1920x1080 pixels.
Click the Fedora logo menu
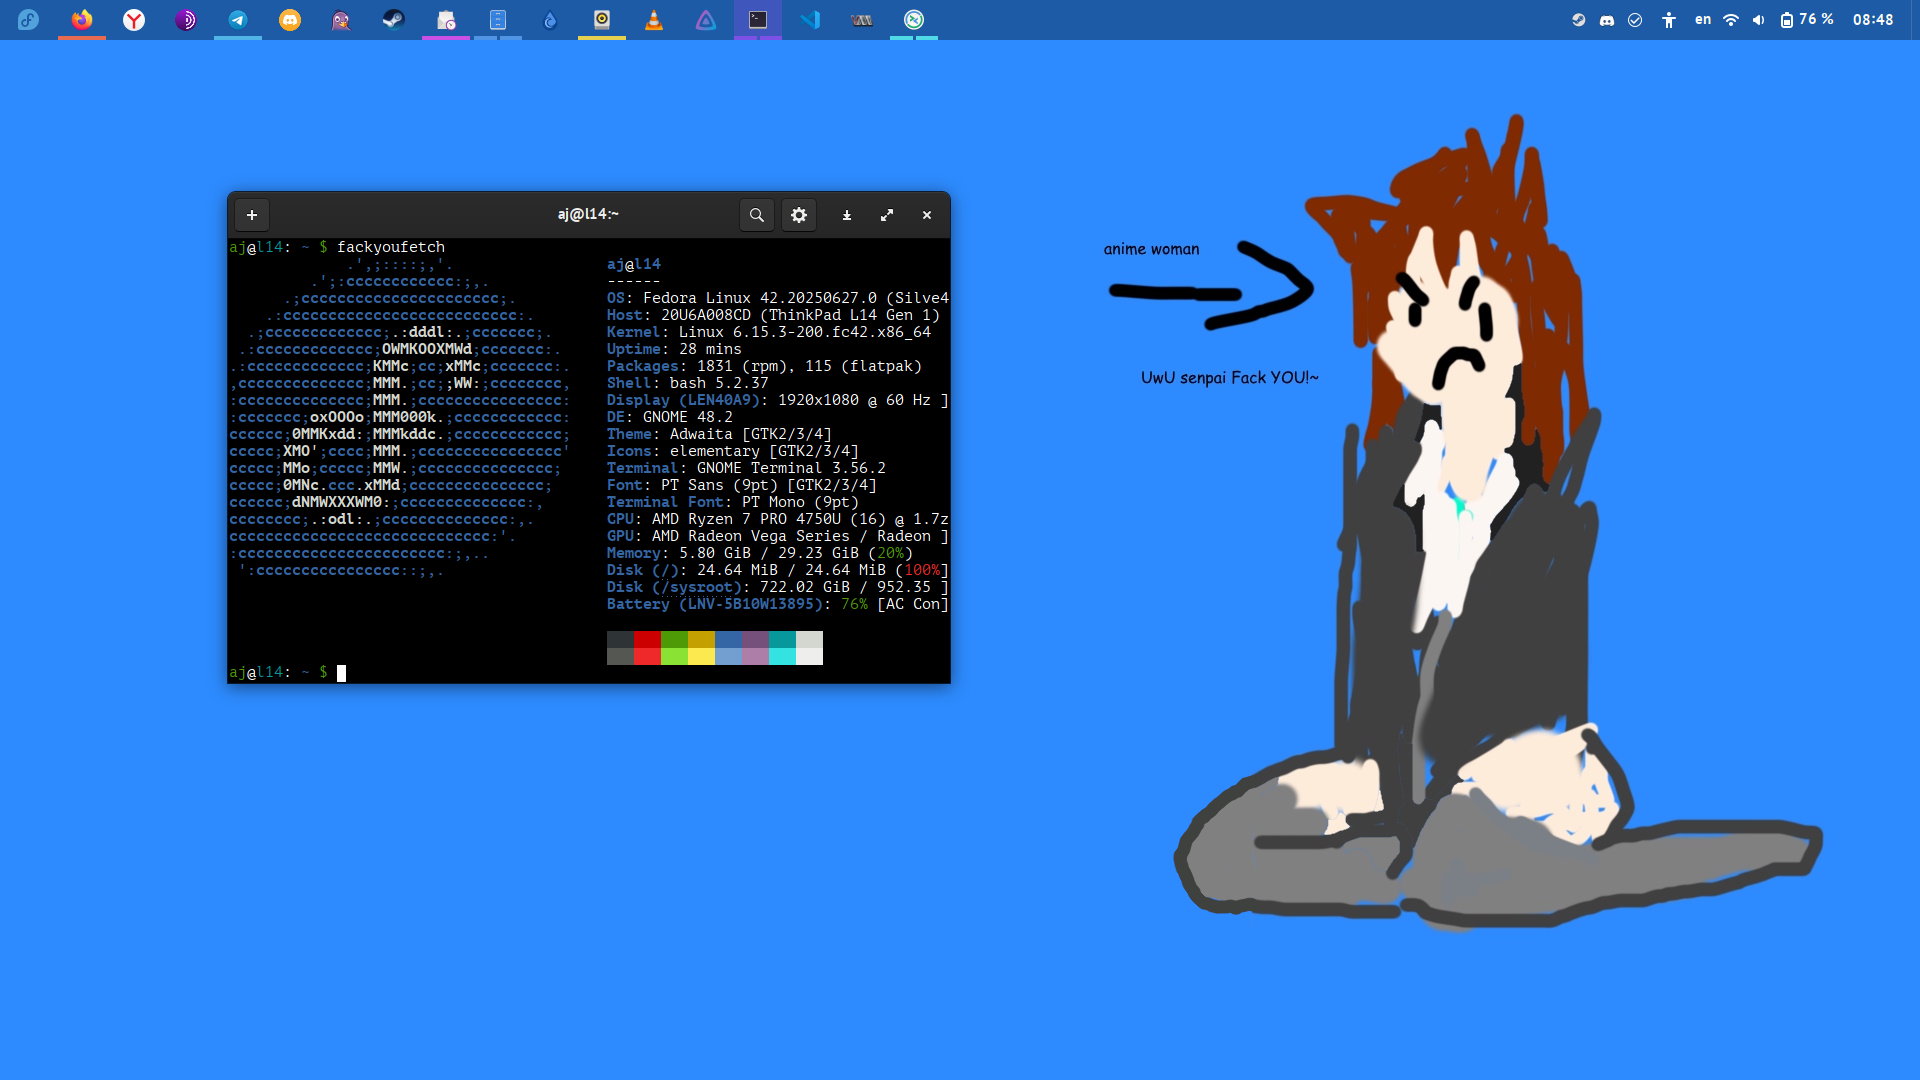pos(28,19)
